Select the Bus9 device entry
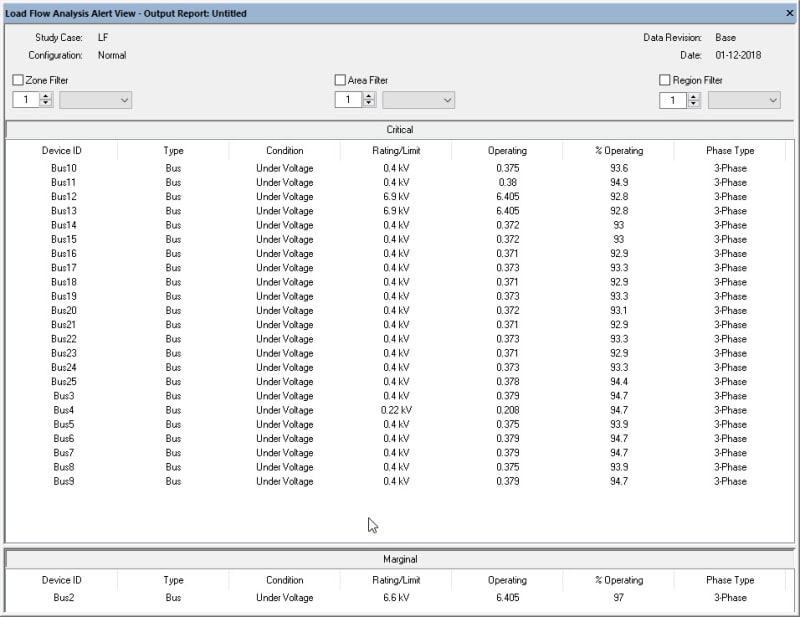This screenshot has width=800, height=617. [x=64, y=482]
